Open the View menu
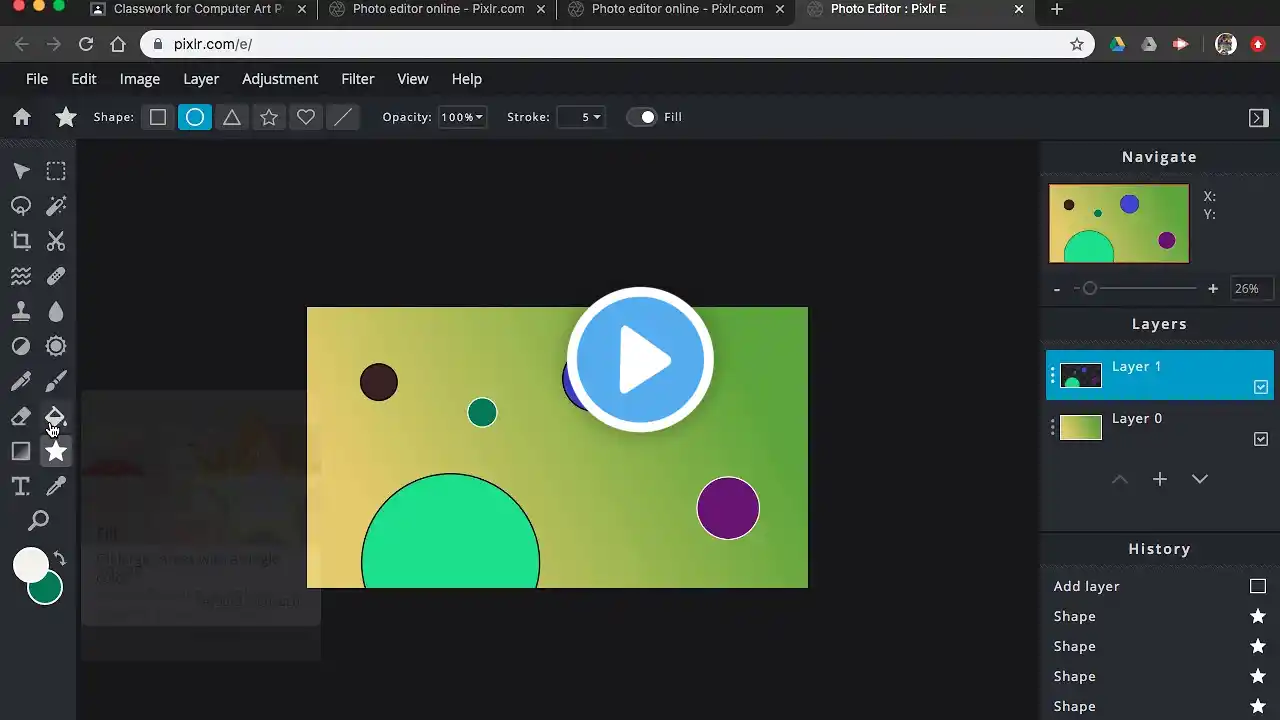The width and height of the screenshot is (1280, 720). coord(413,79)
